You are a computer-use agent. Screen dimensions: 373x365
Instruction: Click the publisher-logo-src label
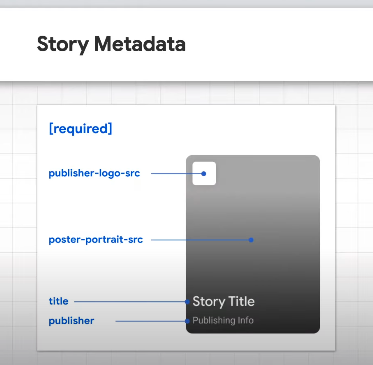click(x=94, y=173)
